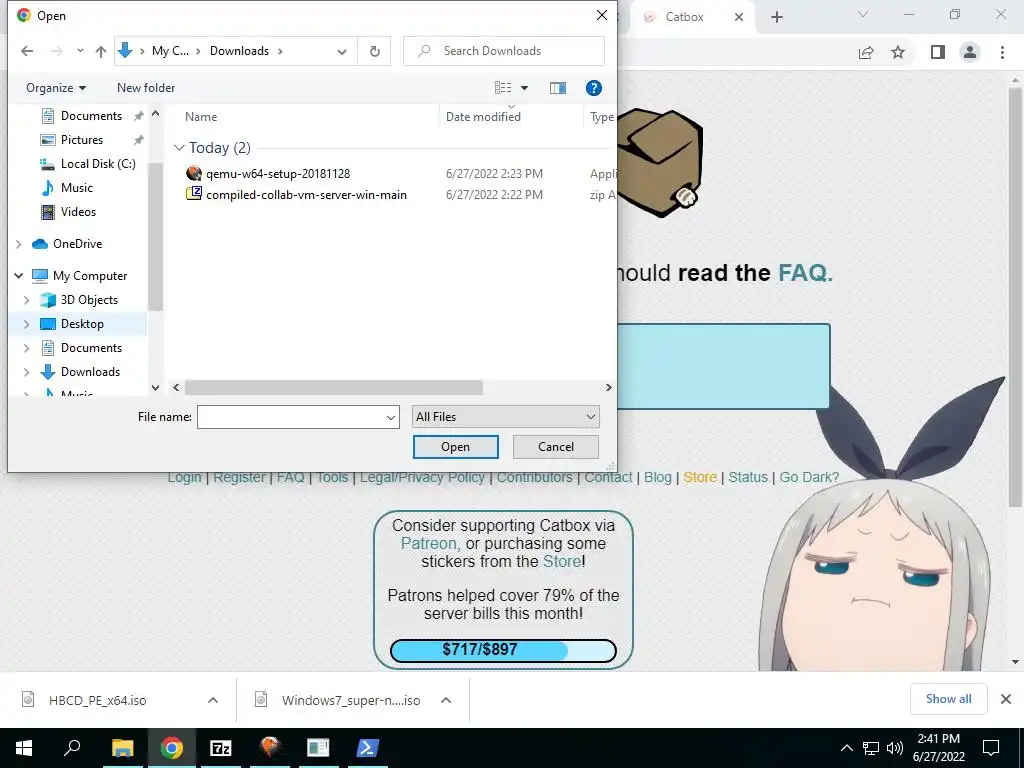Open the Blog link in Catbox footer
1024x768 pixels.
click(x=658, y=477)
